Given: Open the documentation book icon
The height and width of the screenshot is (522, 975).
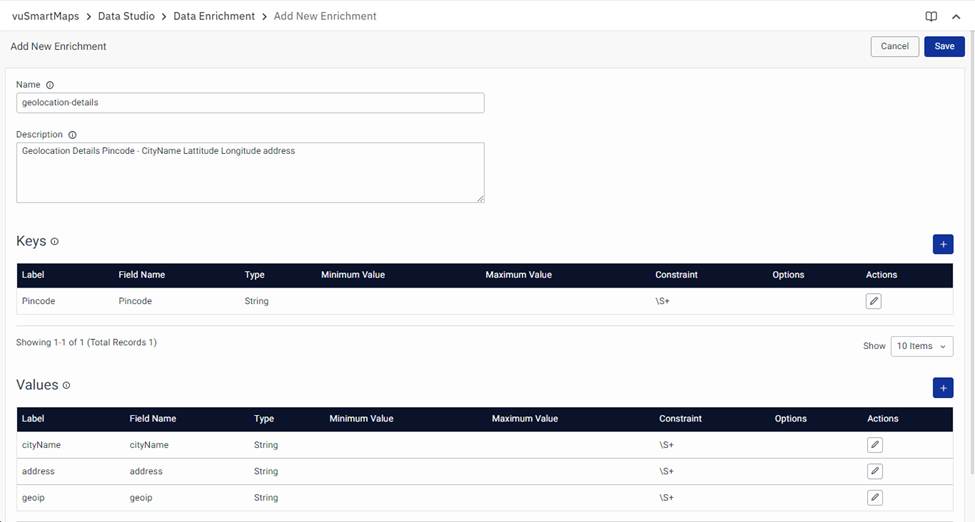Looking at the screenshot, I should point(931,16).
